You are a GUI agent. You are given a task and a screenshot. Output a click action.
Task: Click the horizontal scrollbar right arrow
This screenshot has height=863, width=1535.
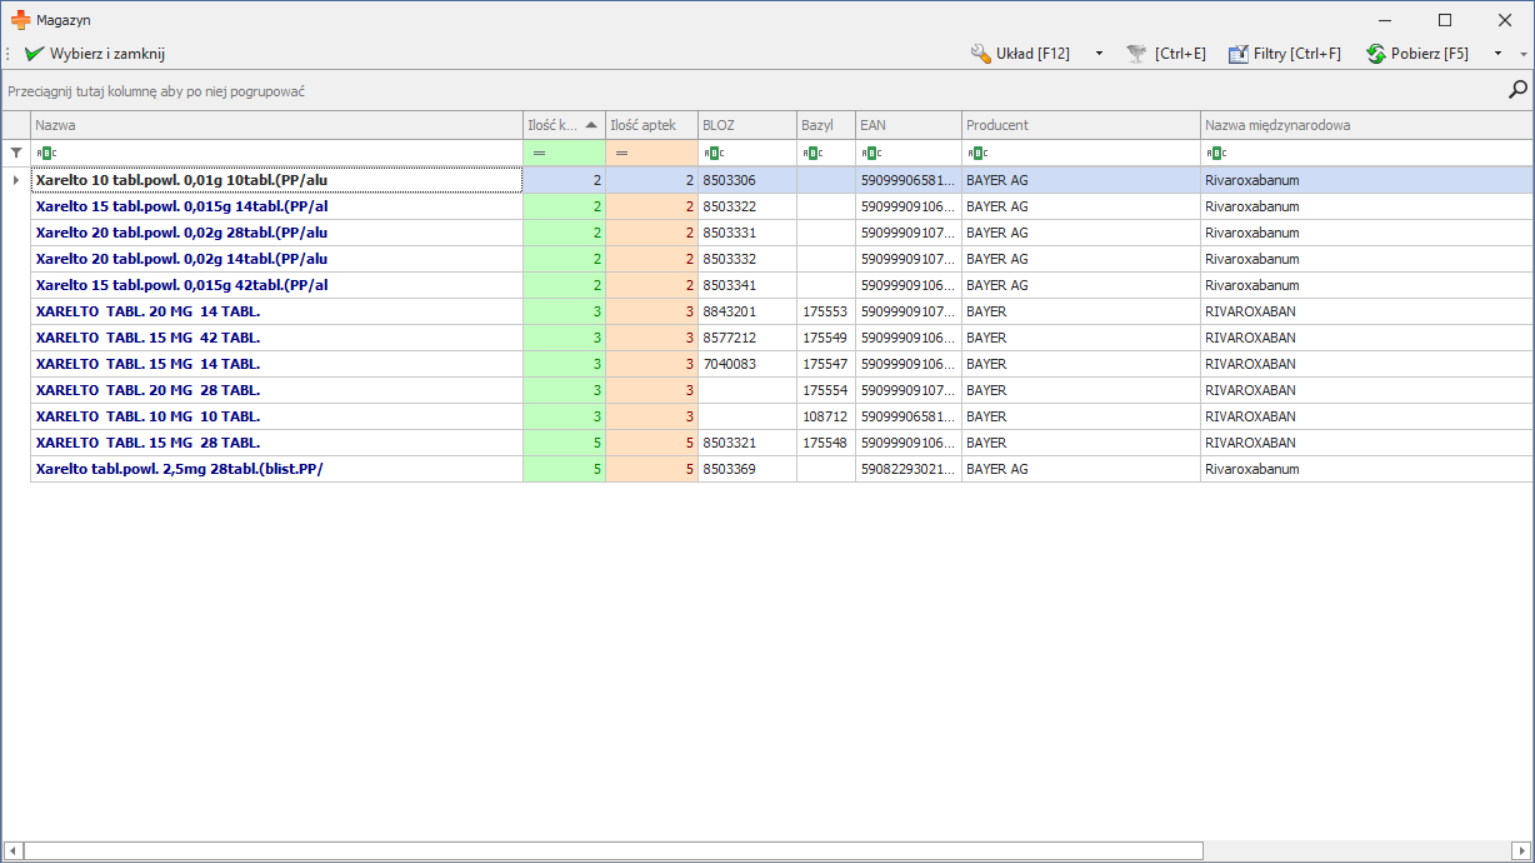pos(1521,851)
